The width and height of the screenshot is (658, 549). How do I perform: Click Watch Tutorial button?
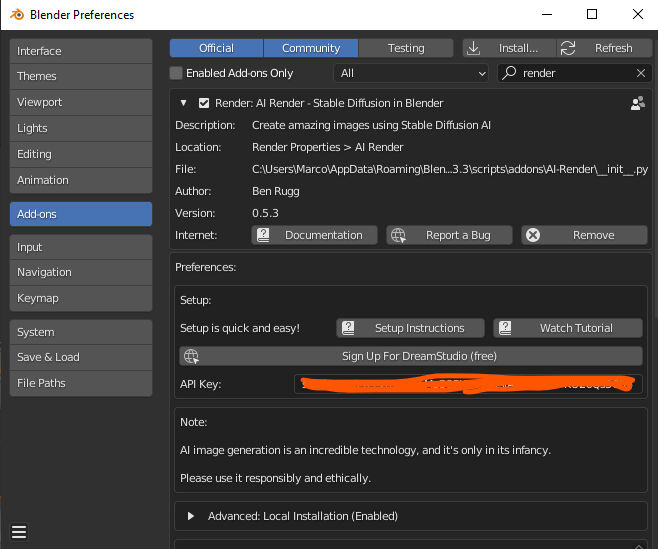pyautogui.click(x=568, y=328)
